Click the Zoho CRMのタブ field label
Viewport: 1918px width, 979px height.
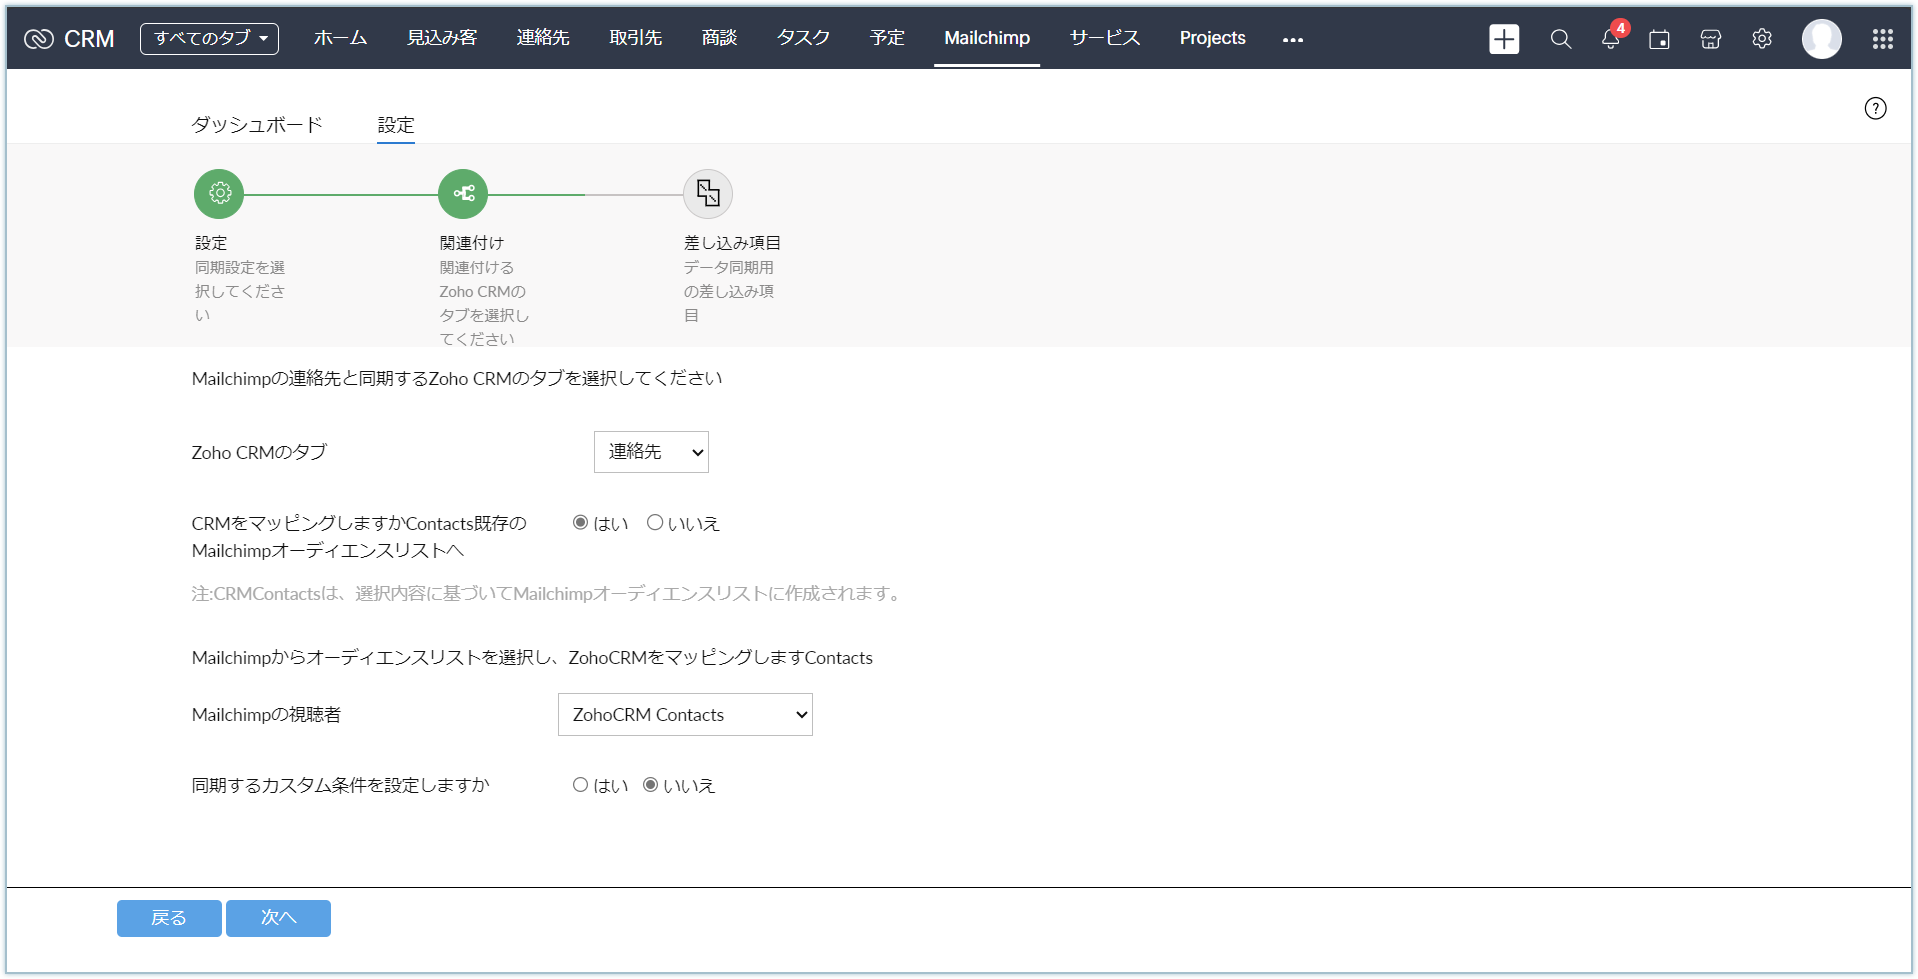click(259, 452)
